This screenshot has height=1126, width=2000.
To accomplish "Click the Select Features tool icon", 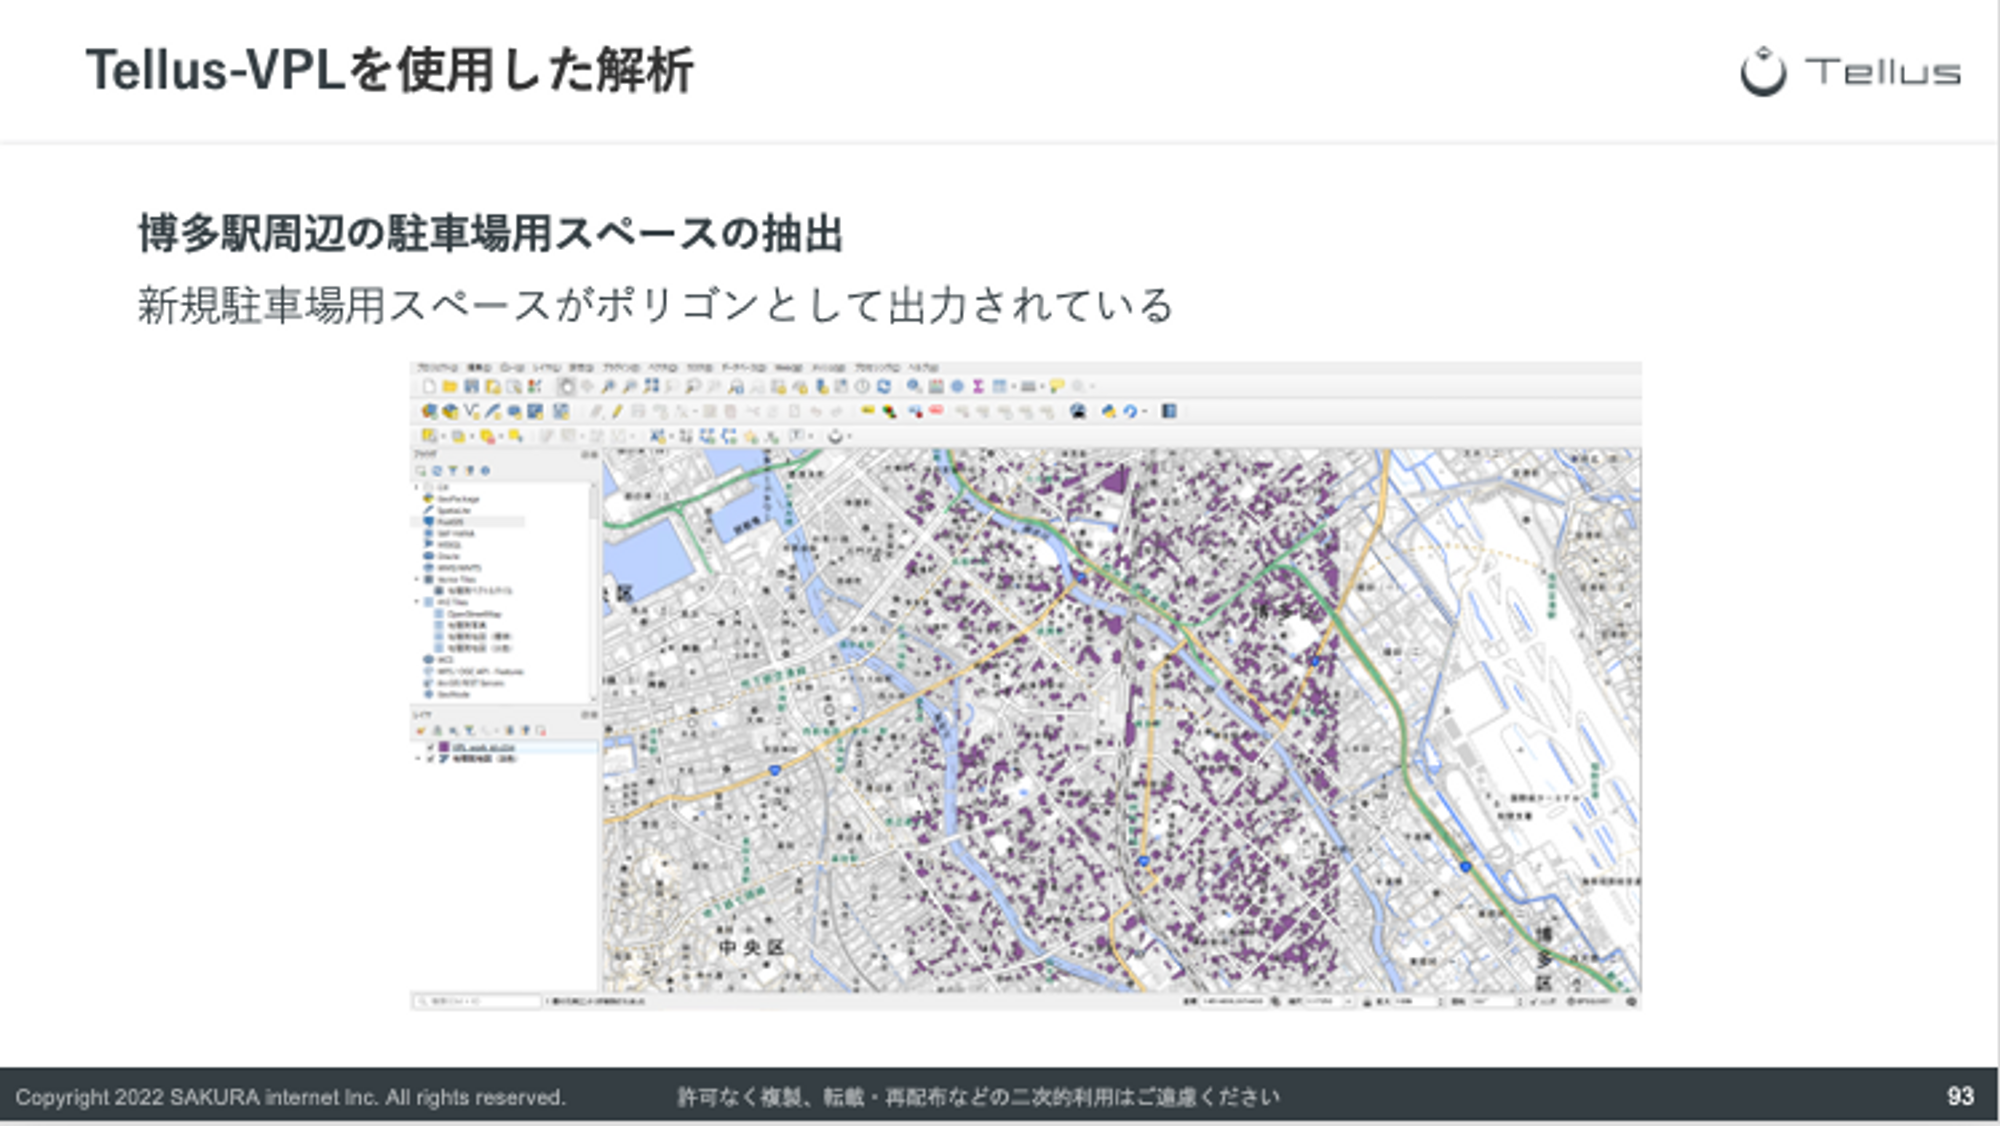I will pos(428,436).
